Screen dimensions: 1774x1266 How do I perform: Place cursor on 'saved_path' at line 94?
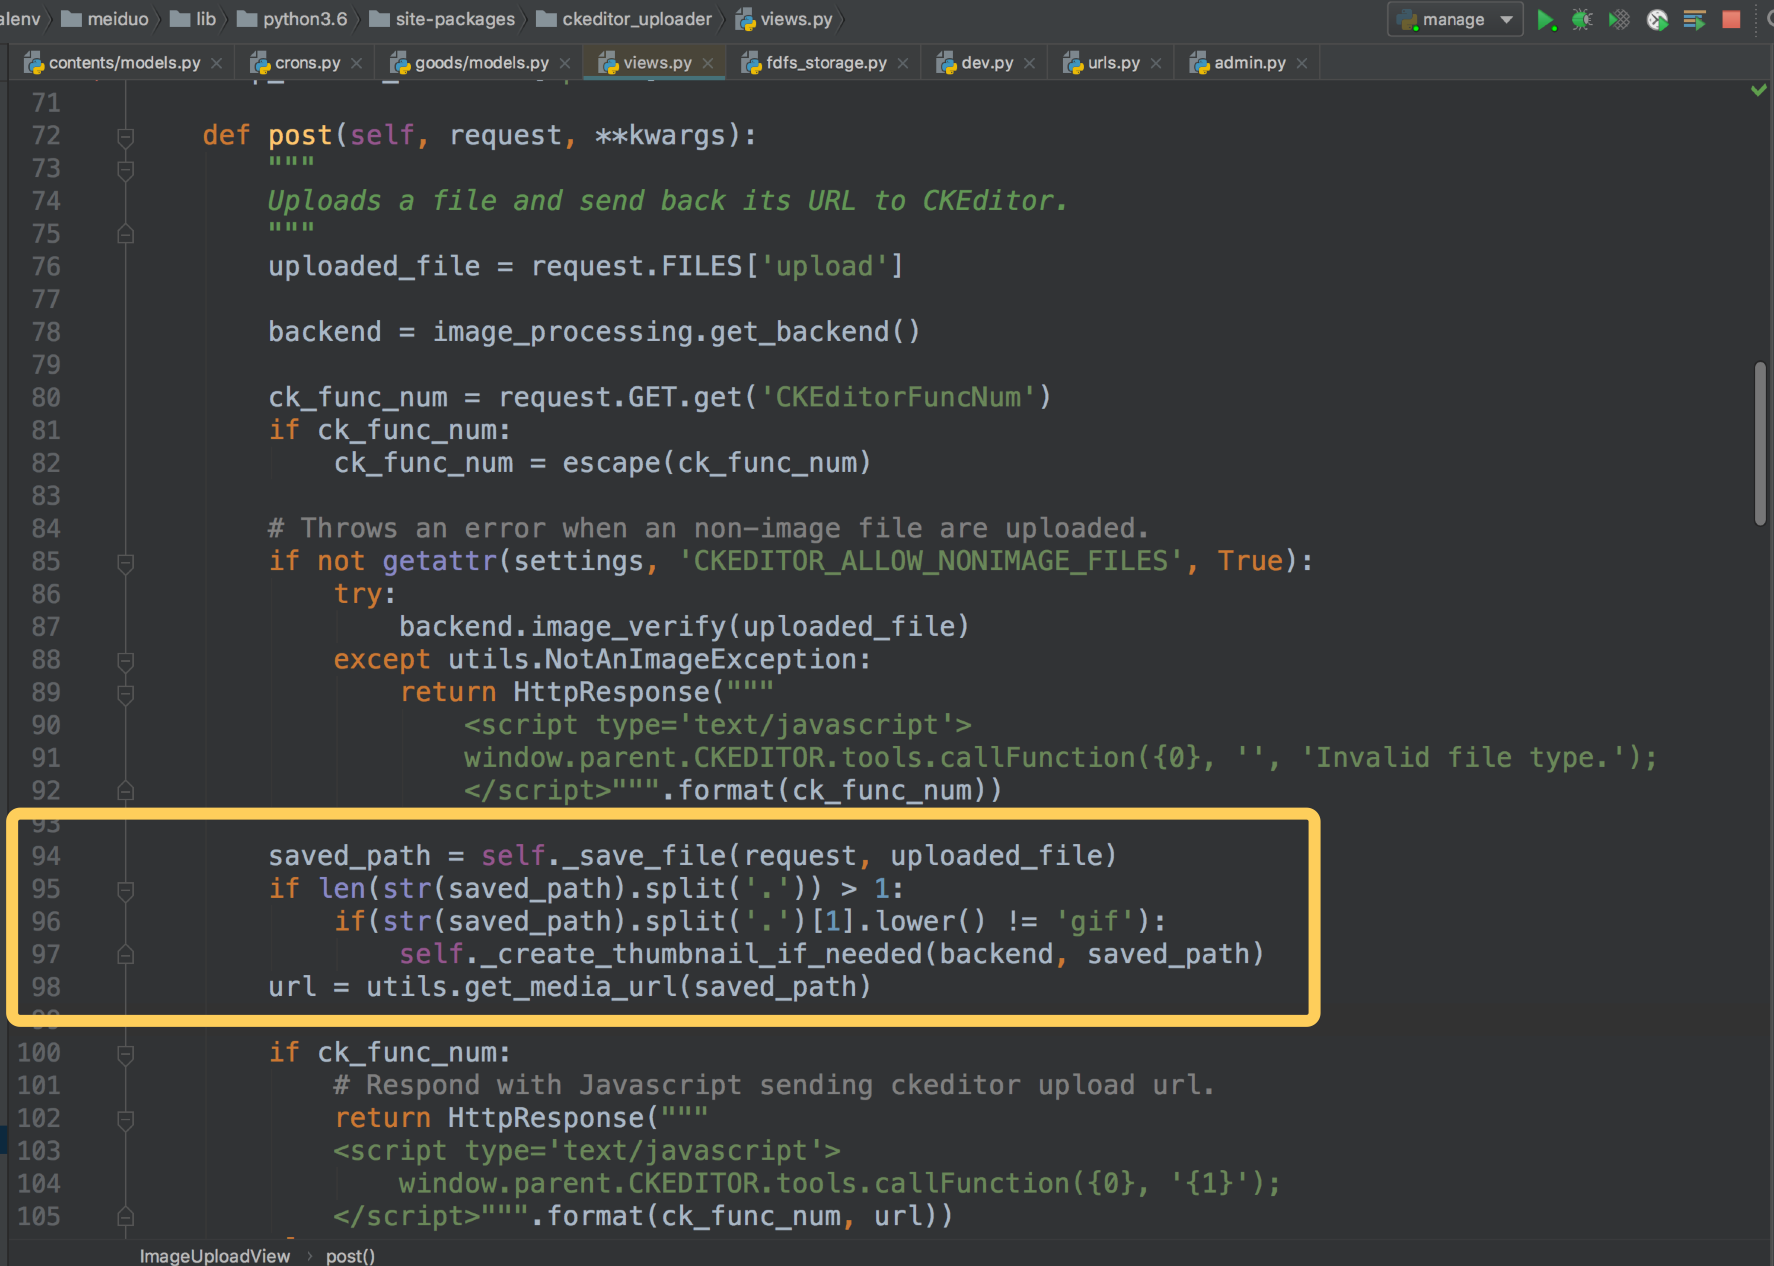[349, 856]
